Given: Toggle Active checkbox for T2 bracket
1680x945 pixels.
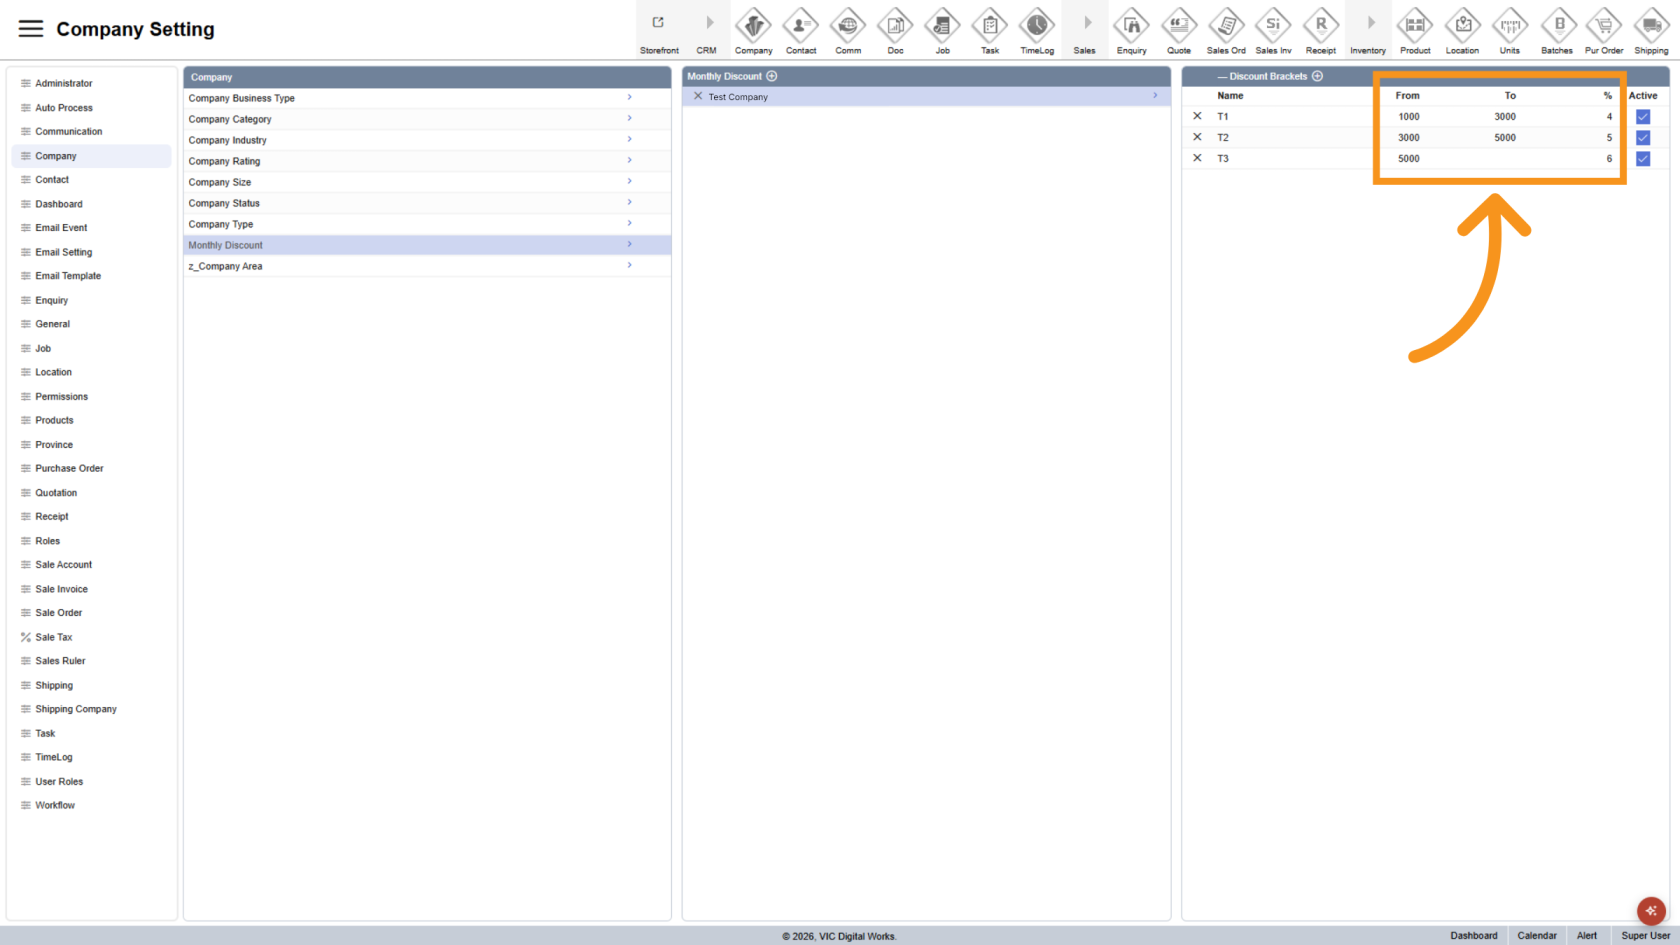Looking at the screenshot, I should point(1643,138).
